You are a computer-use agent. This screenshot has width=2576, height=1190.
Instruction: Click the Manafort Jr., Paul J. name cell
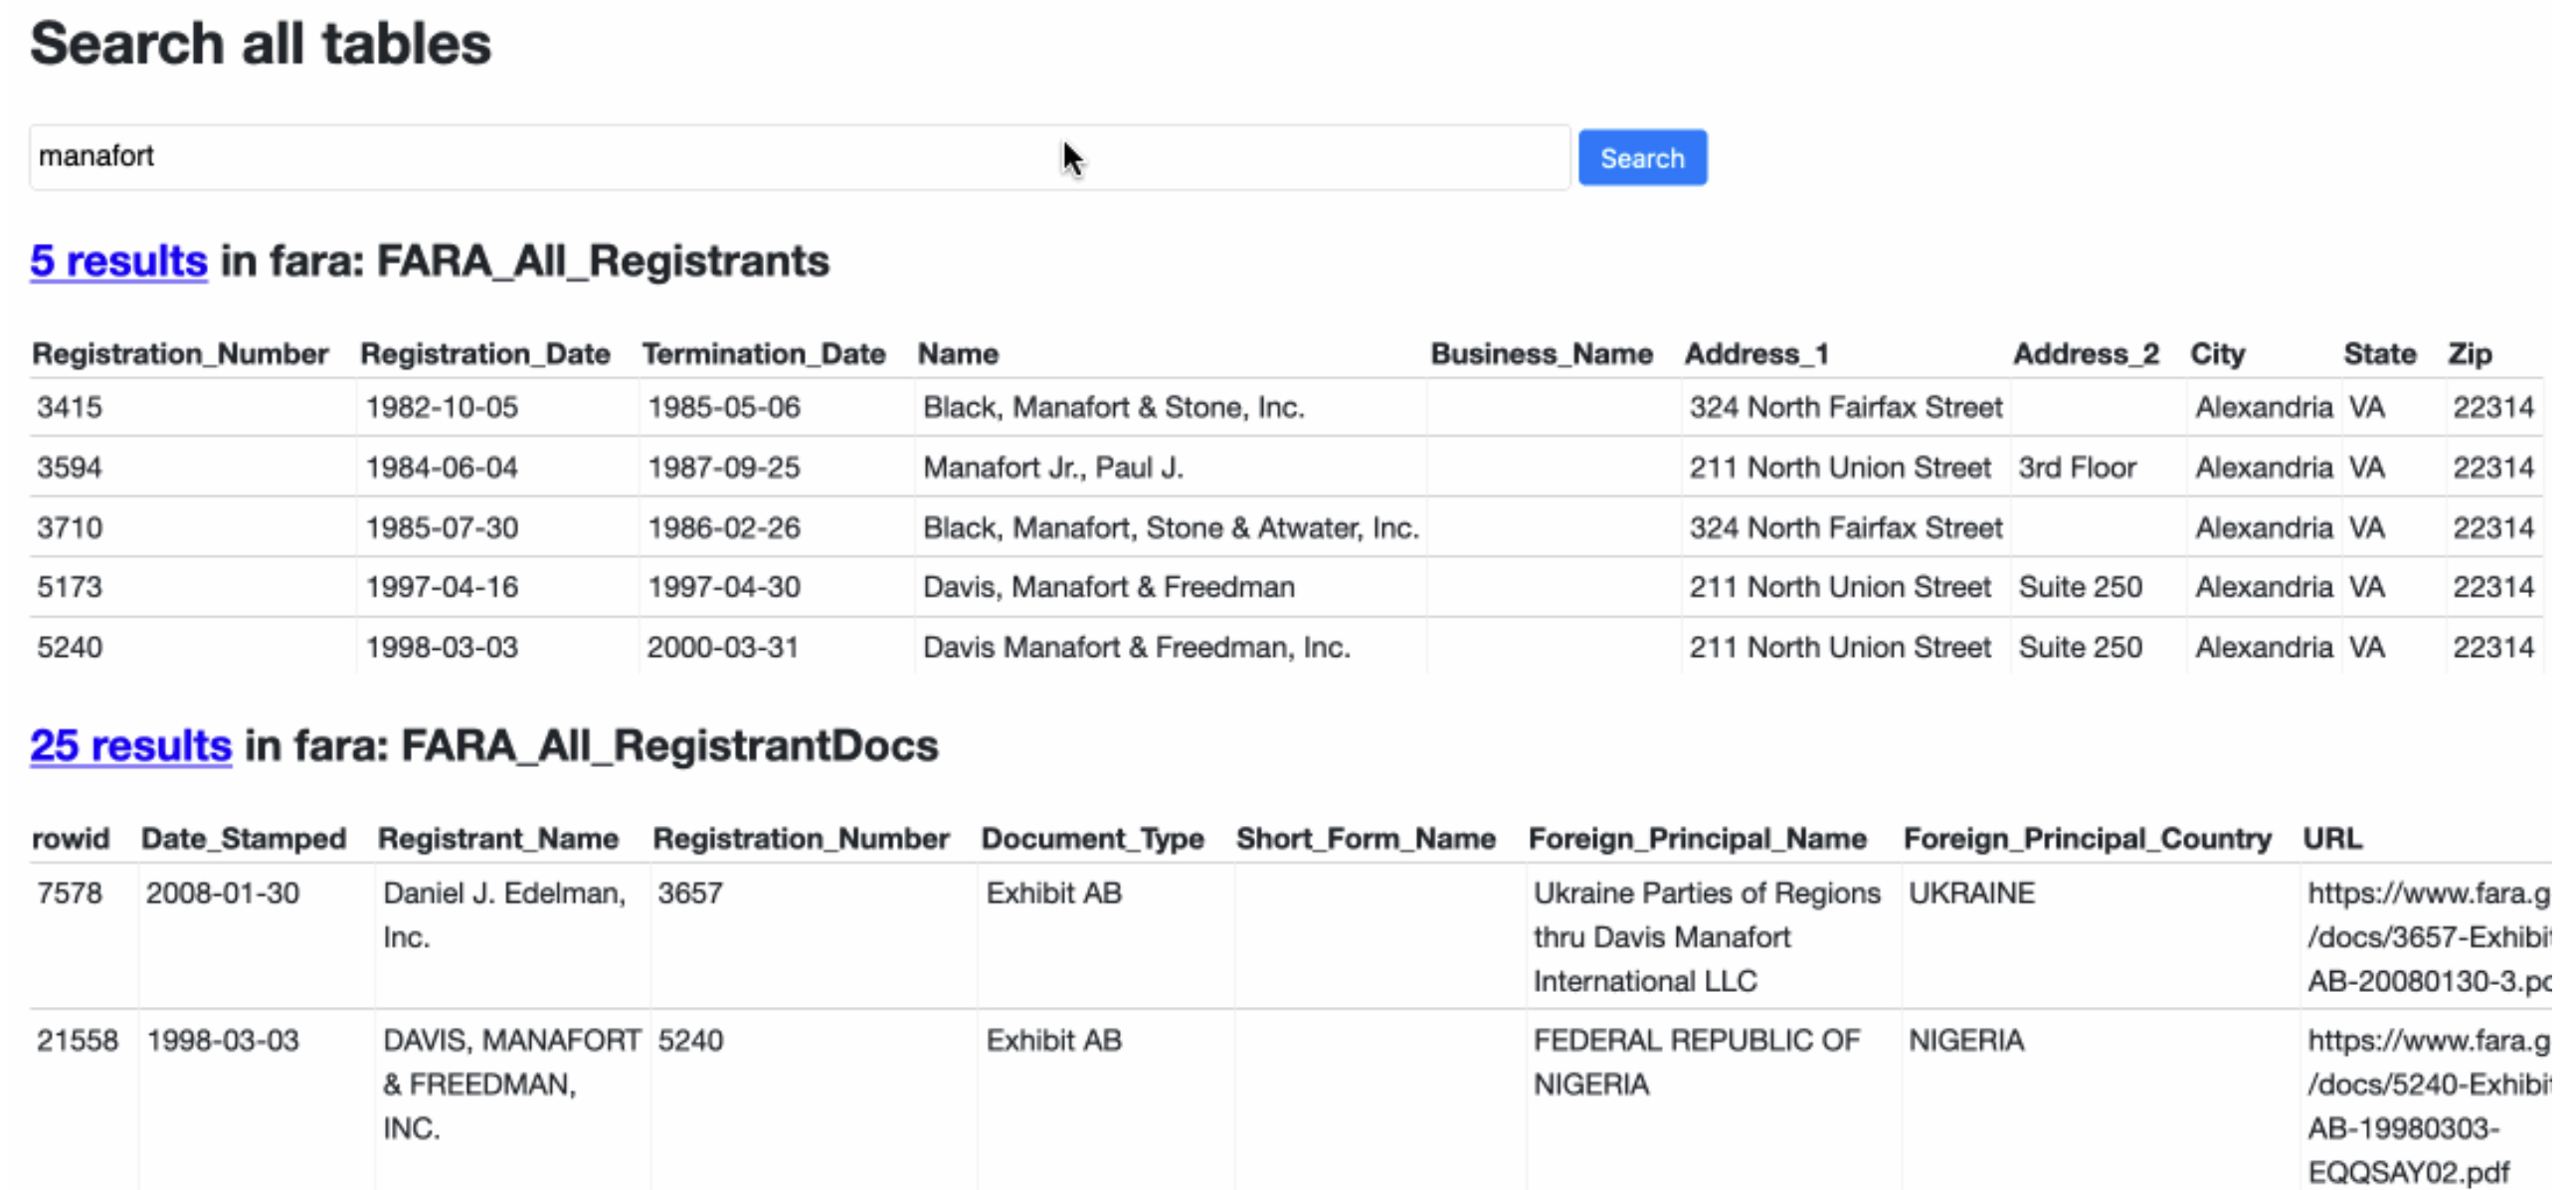[1052, 468]
